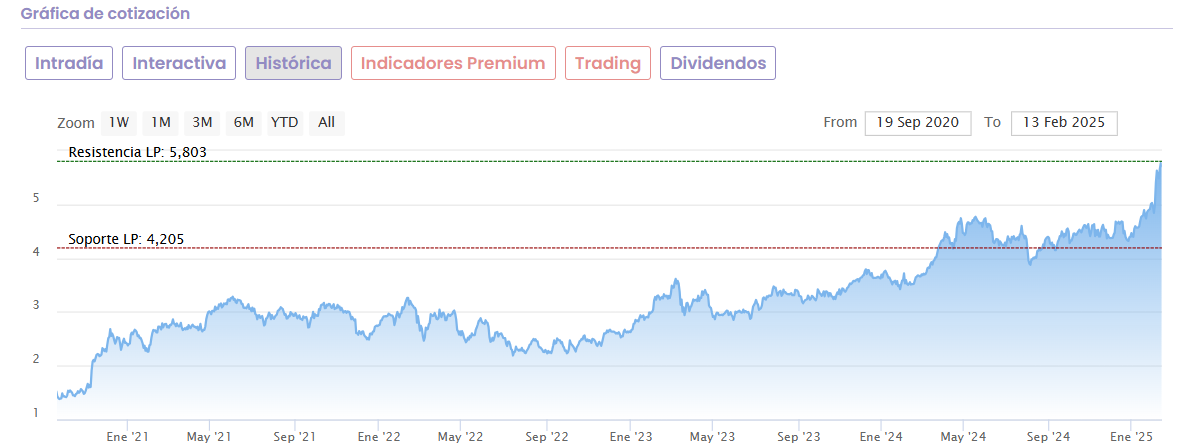Screen dimensions: 1178x447
Task: Edit the From date field
Action: [918, 123]
